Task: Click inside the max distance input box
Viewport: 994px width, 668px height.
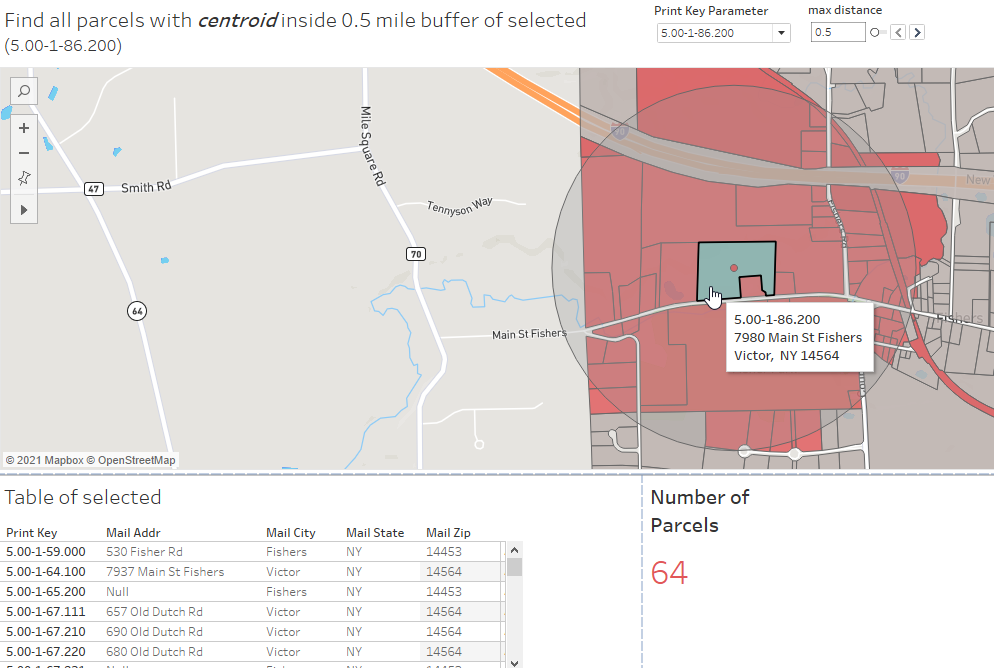Action: click(x=840, y=31)
